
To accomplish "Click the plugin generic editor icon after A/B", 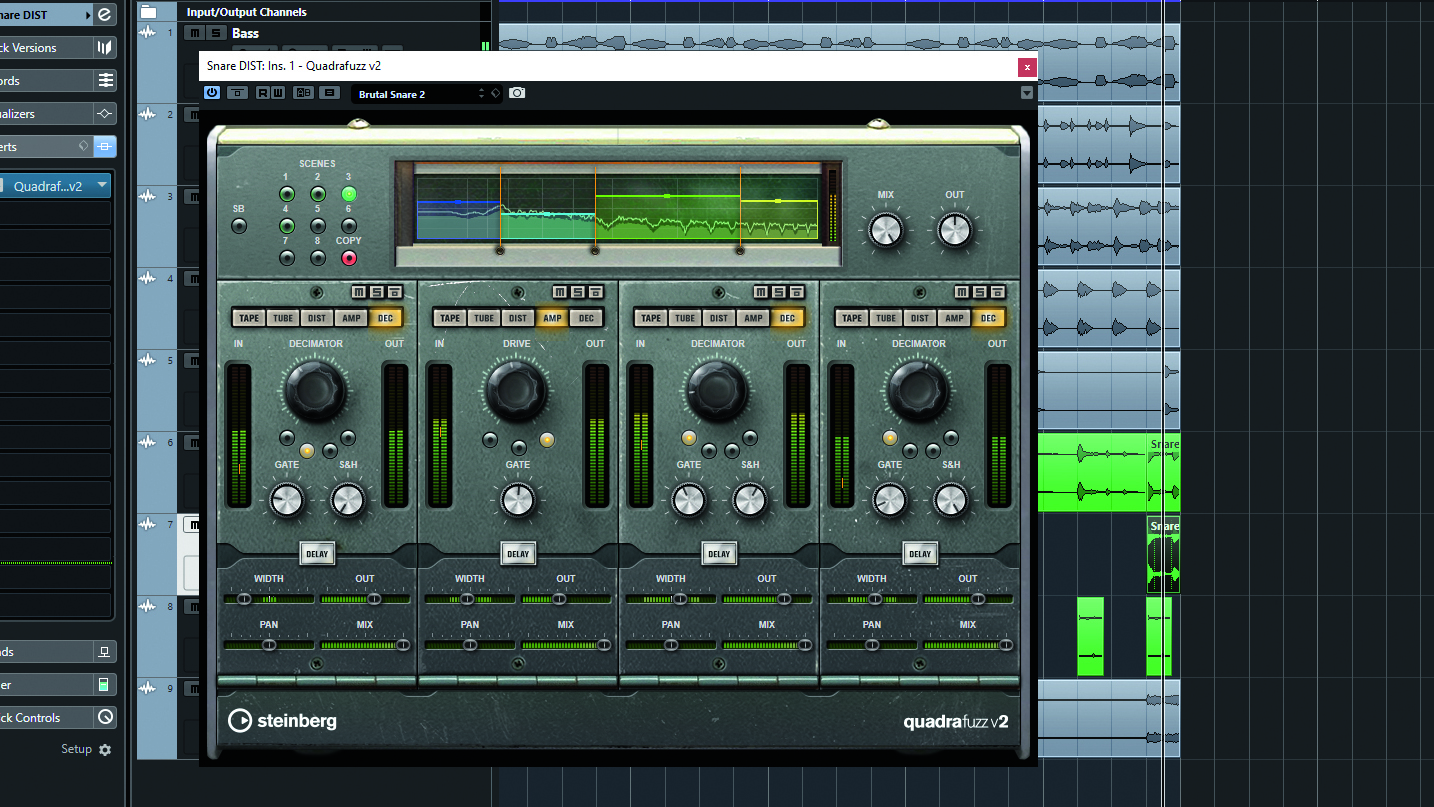I will (x=330, y=93).
